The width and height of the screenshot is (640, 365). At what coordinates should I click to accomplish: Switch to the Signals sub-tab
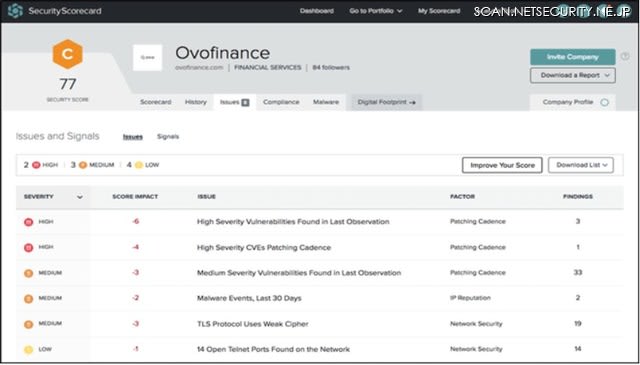pos(168,137)
